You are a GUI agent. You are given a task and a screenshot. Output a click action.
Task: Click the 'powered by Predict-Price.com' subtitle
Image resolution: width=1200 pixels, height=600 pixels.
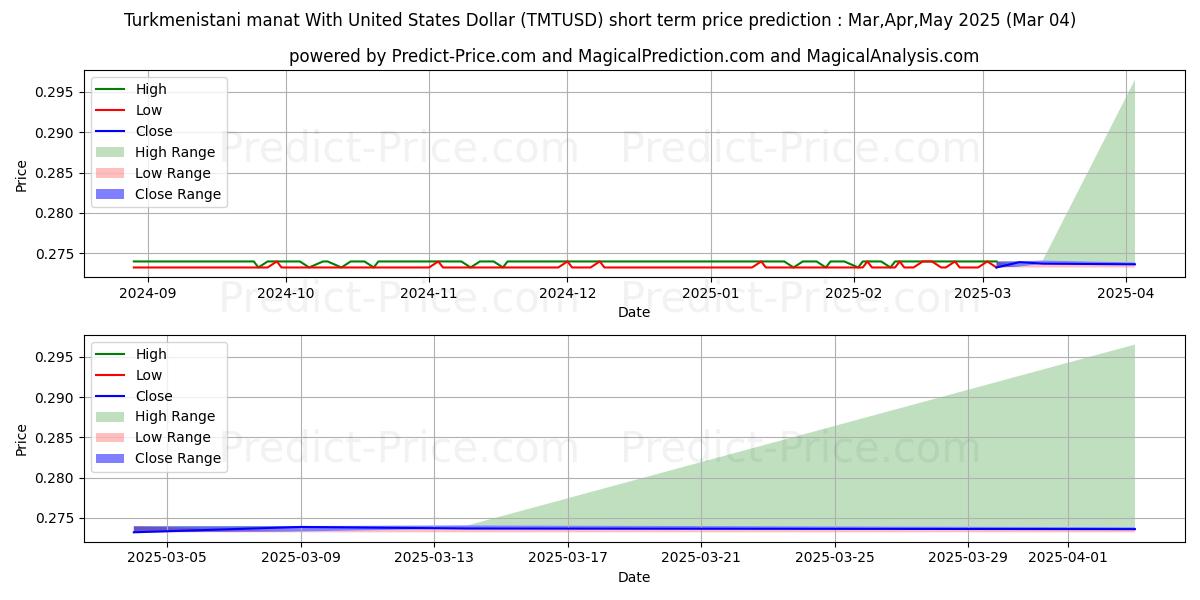click(x=634, y=56)
